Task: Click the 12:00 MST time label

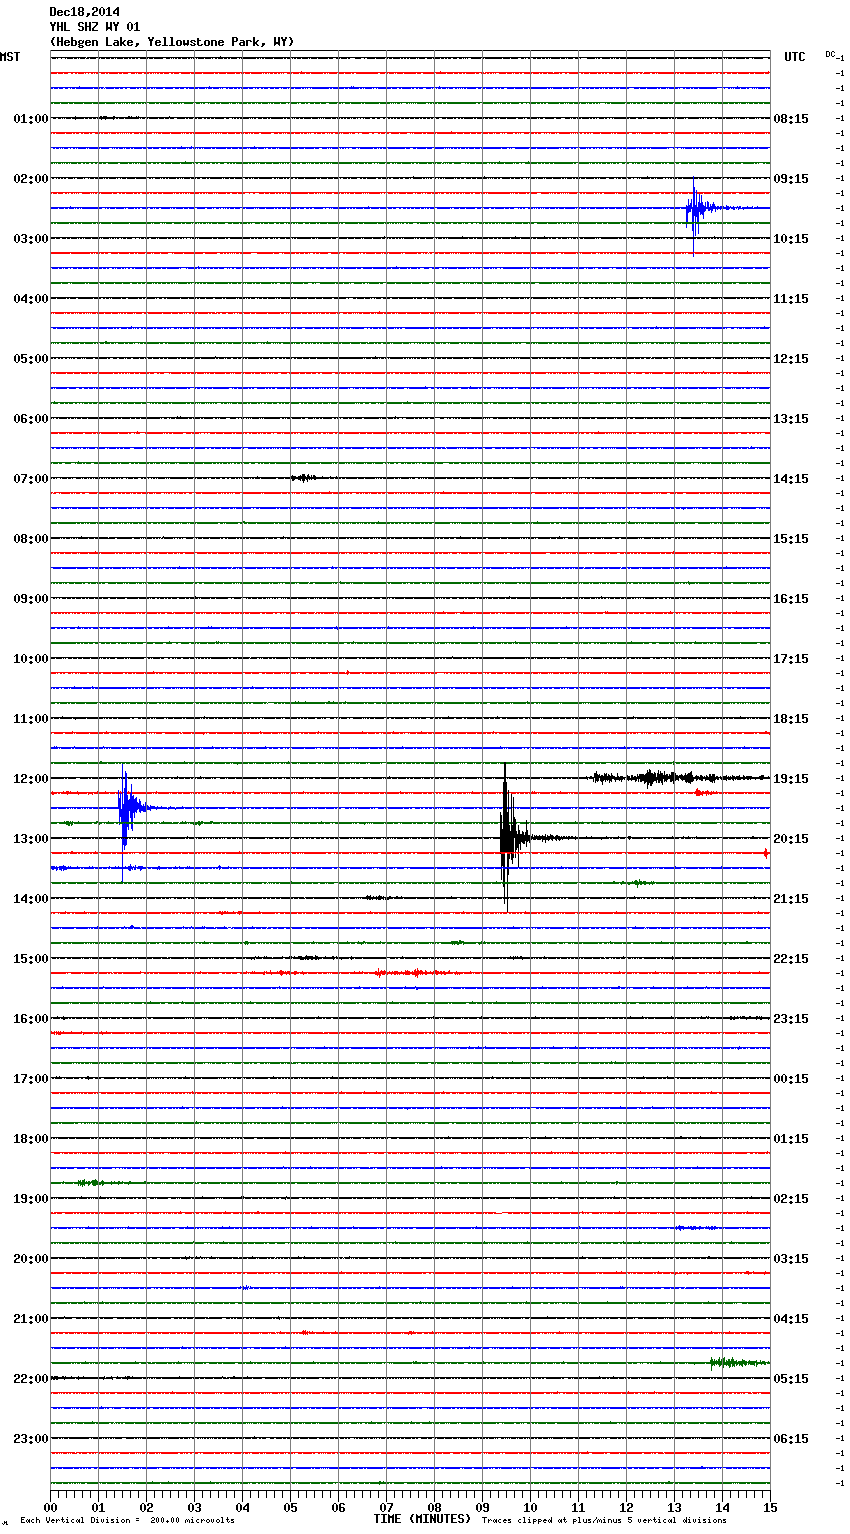Action: (30, 779)
